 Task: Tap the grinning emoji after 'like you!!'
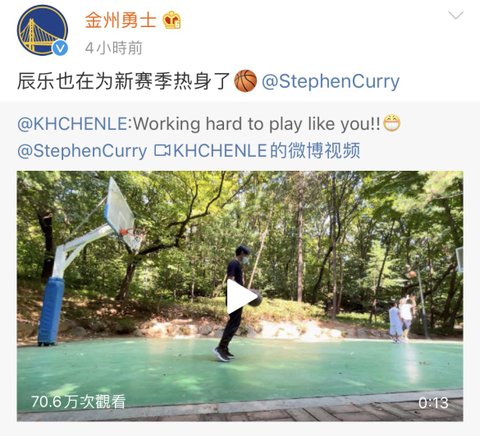[x=392, y=123]
